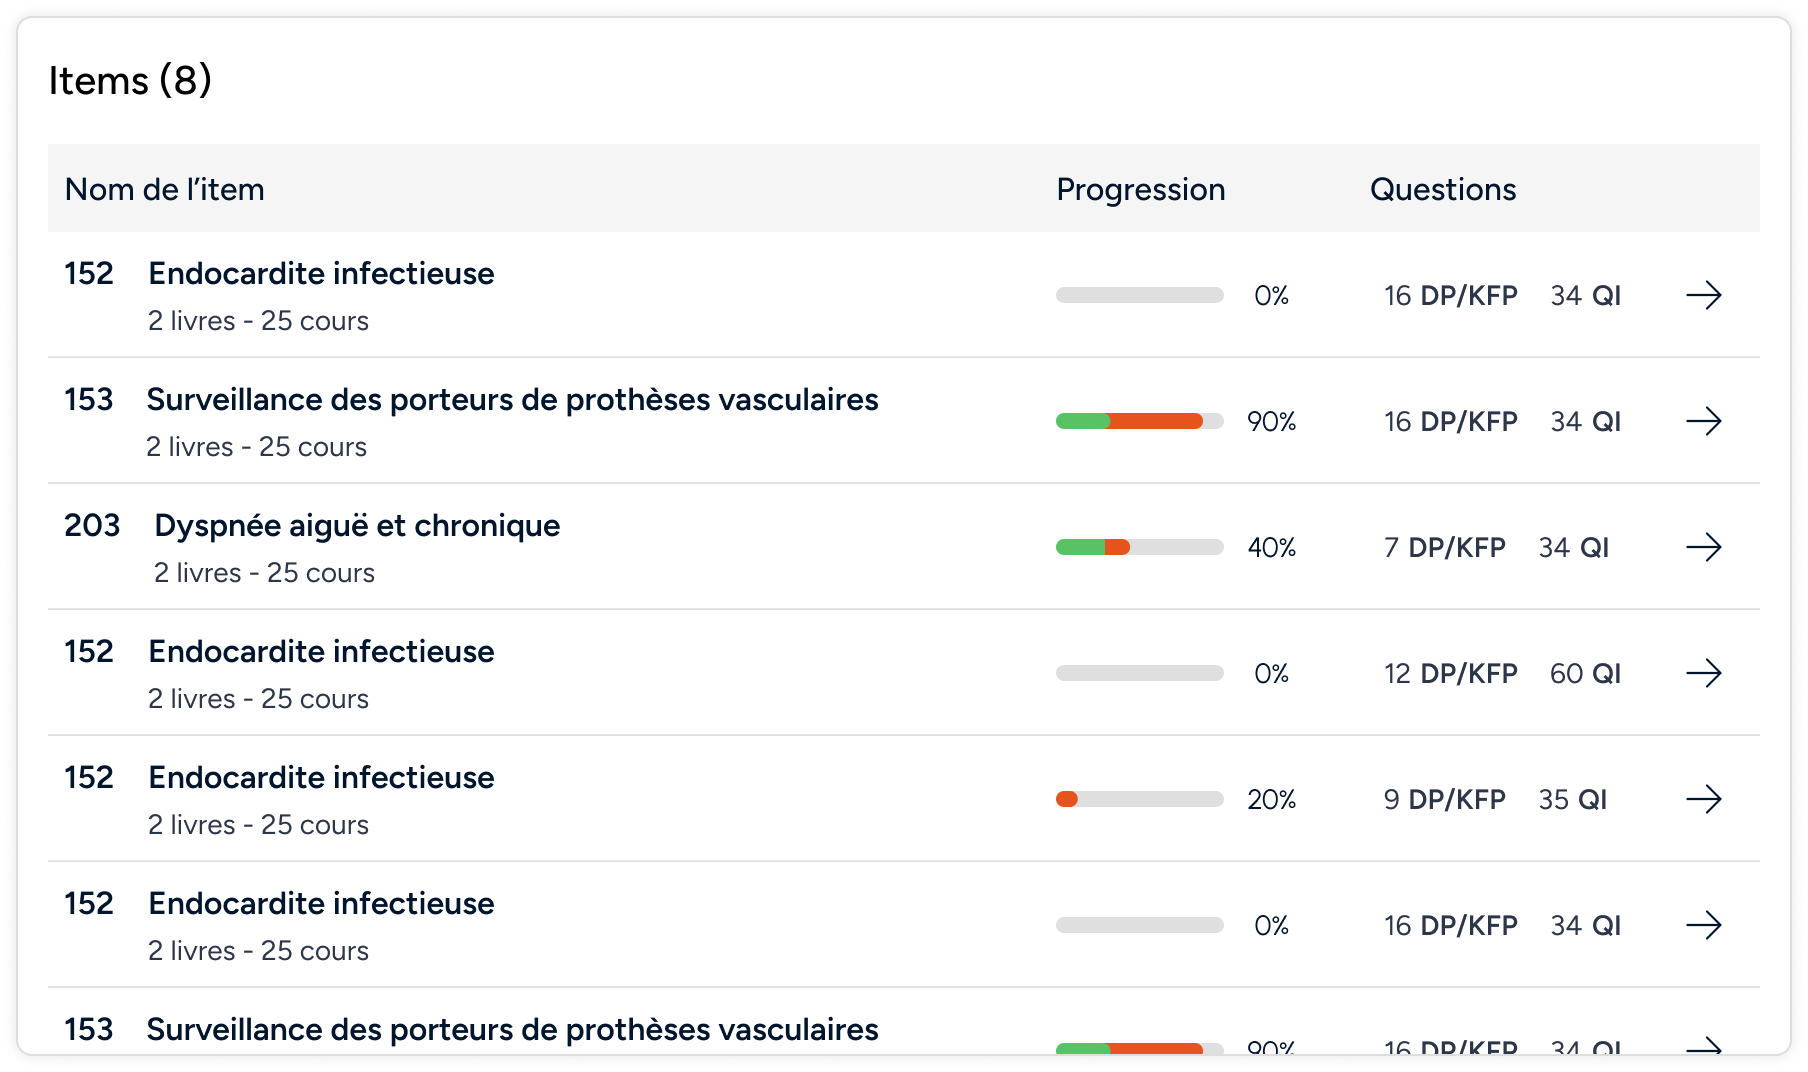Select Surveillance des porteurs de prothèses vasculaires title

[x=512, y=400]
